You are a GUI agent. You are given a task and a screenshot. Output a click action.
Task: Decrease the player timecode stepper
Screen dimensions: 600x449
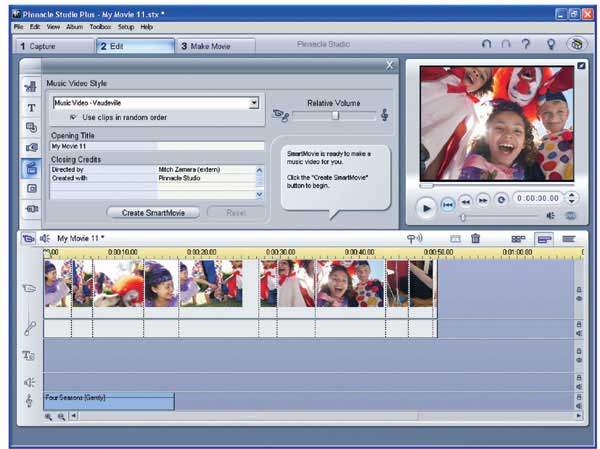point(572,201)
